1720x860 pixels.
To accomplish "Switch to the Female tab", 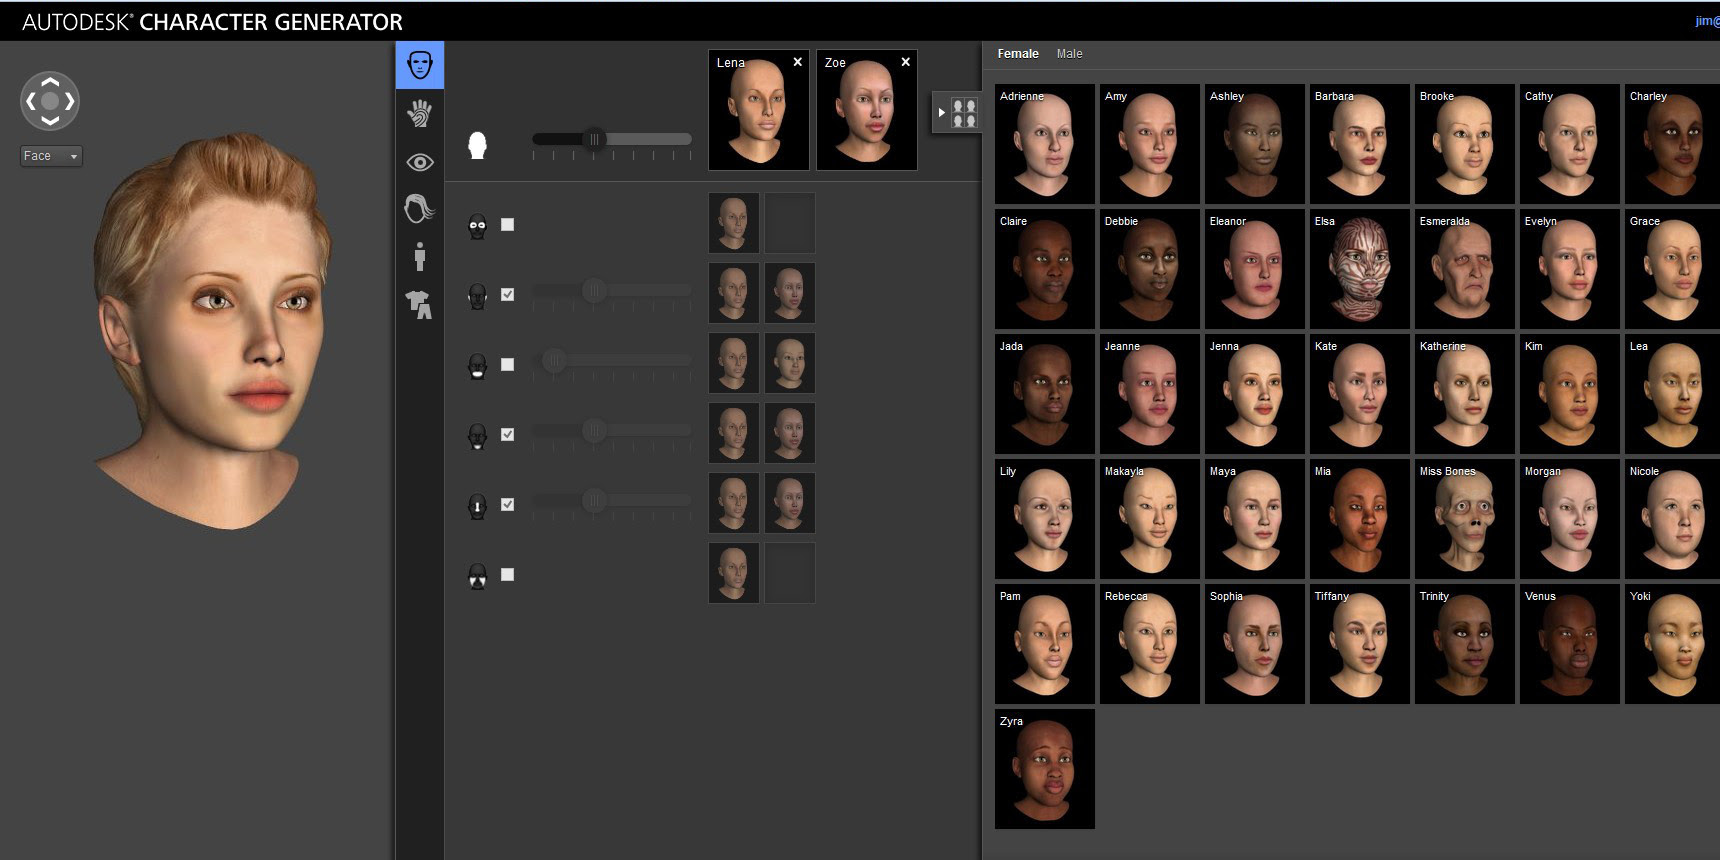I will (1018, 54).
